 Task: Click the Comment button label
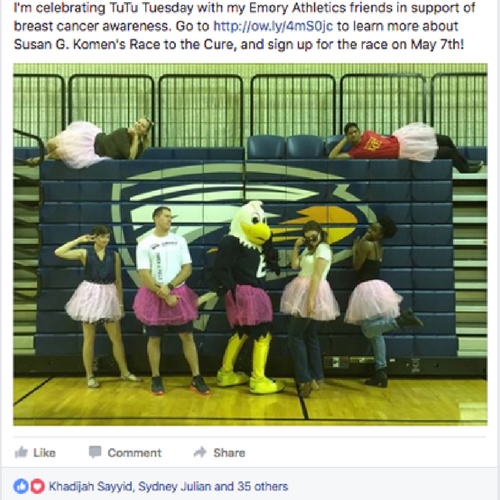(x=134, y=453)
